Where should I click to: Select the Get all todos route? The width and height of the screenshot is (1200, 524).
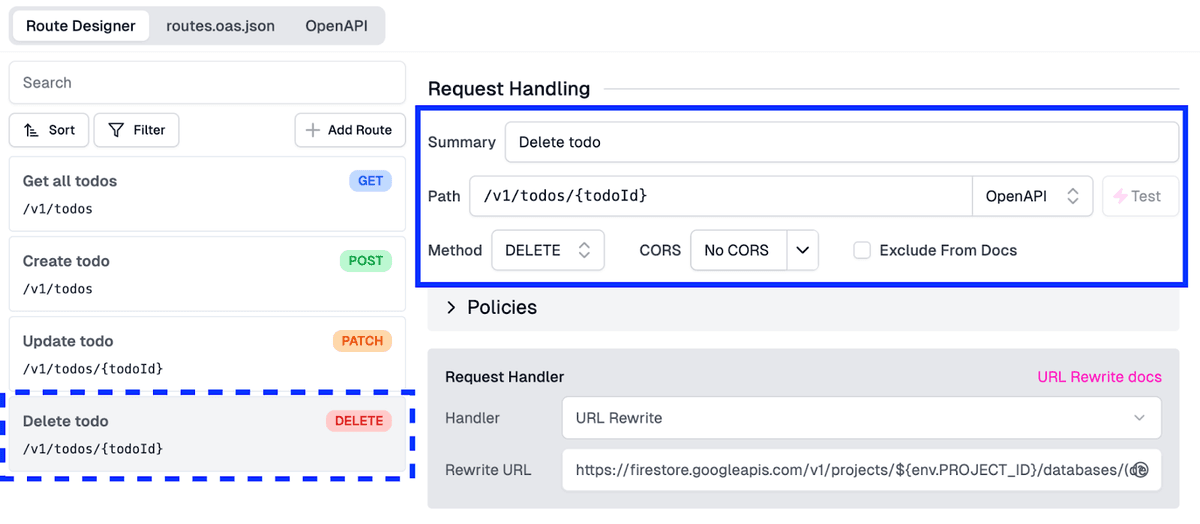pyautogui.click(x=207, y=194)
